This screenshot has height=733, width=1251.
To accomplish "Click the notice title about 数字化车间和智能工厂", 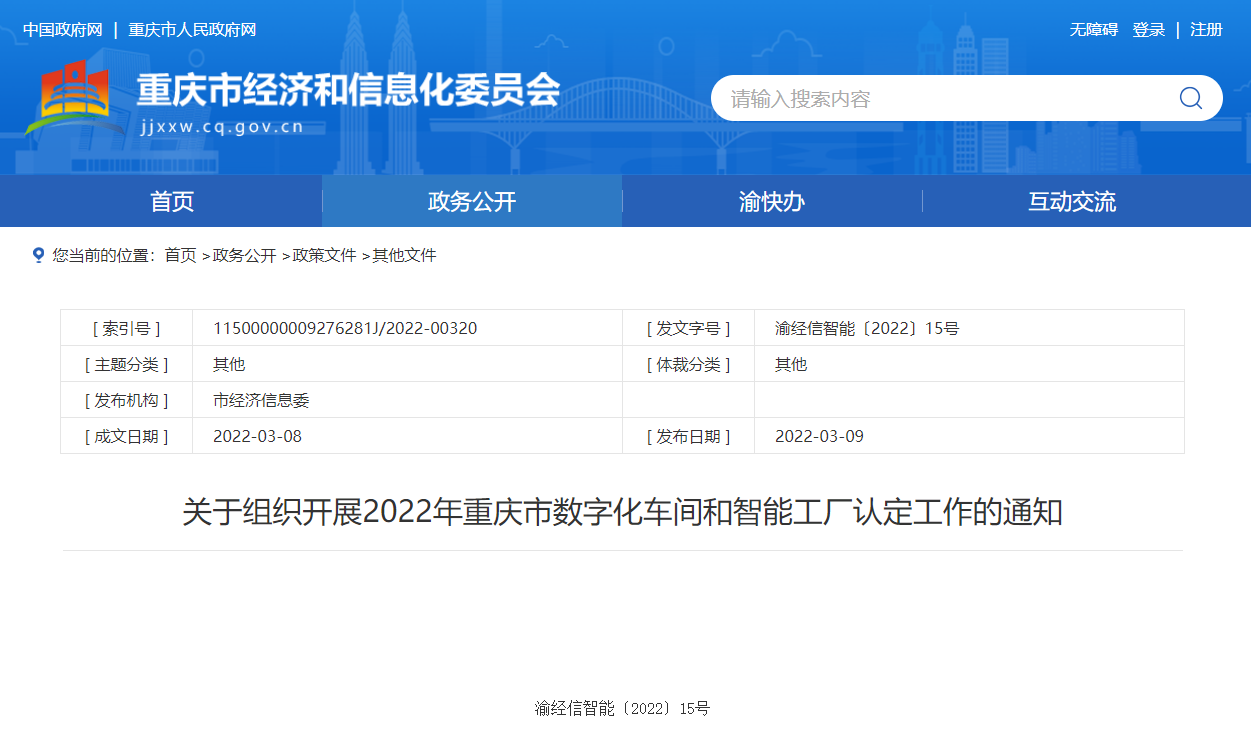I will click(x=622, y=513).
